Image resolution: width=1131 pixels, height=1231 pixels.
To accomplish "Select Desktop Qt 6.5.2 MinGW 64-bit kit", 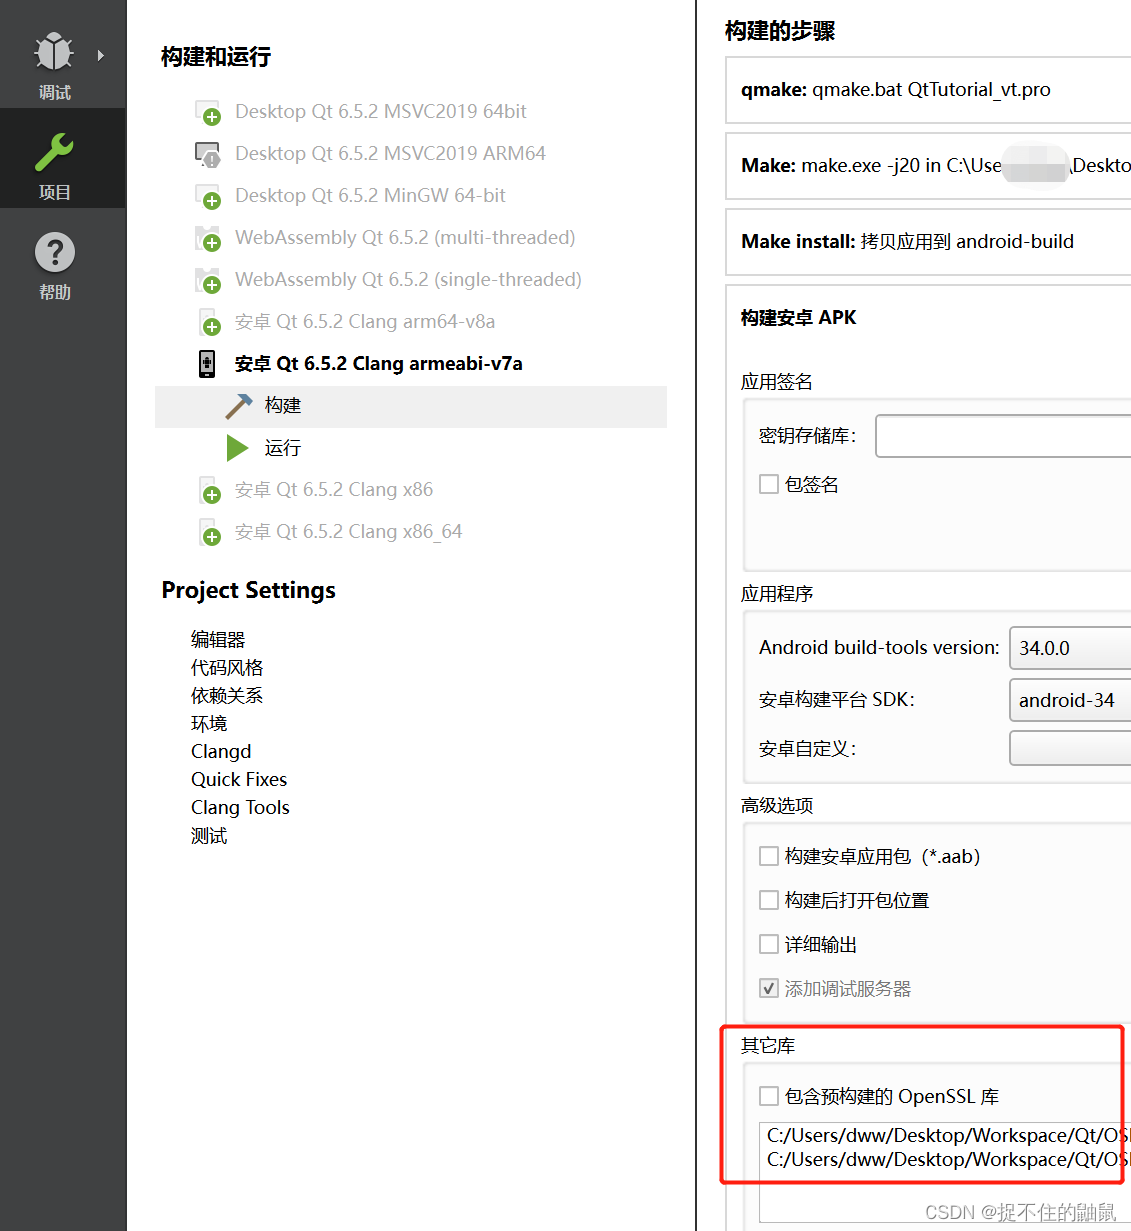I will [x=370, y=196].
